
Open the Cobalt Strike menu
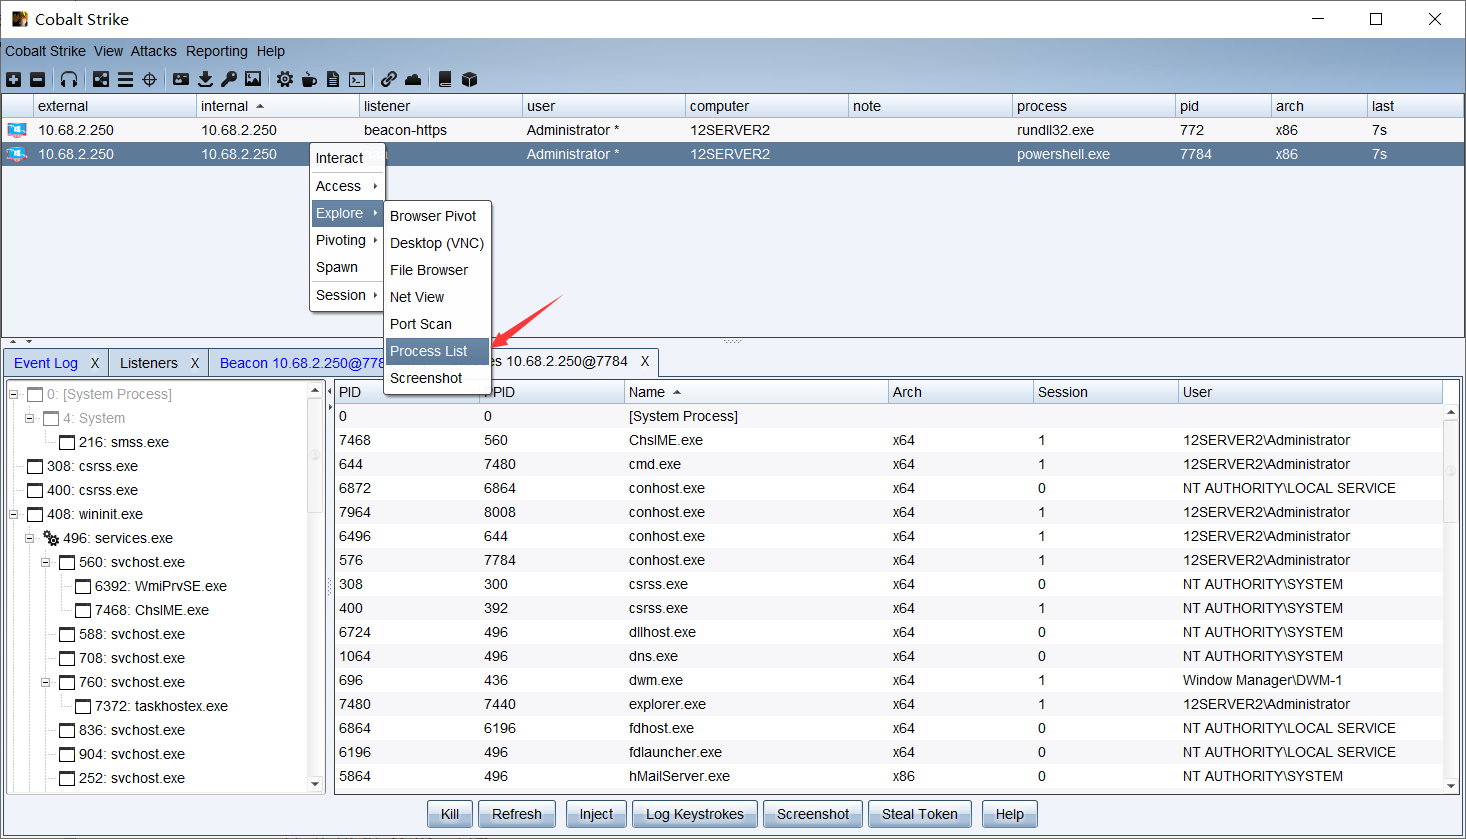45,51
